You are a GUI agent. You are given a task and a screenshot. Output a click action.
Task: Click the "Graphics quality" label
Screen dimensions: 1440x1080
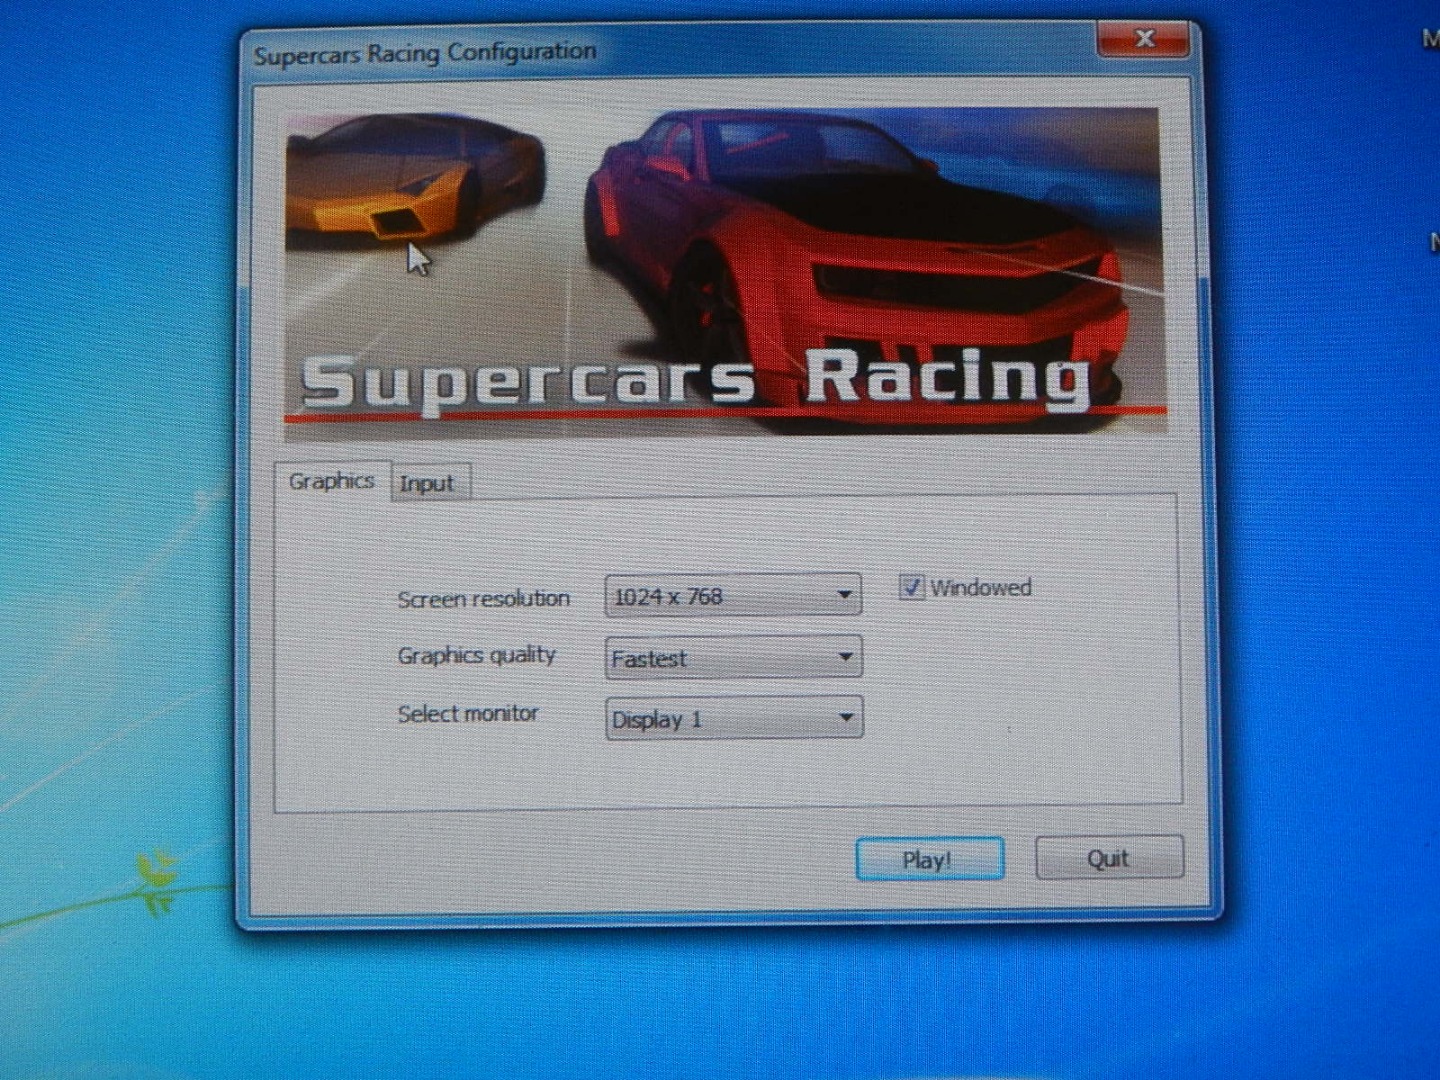pos(476,656)
